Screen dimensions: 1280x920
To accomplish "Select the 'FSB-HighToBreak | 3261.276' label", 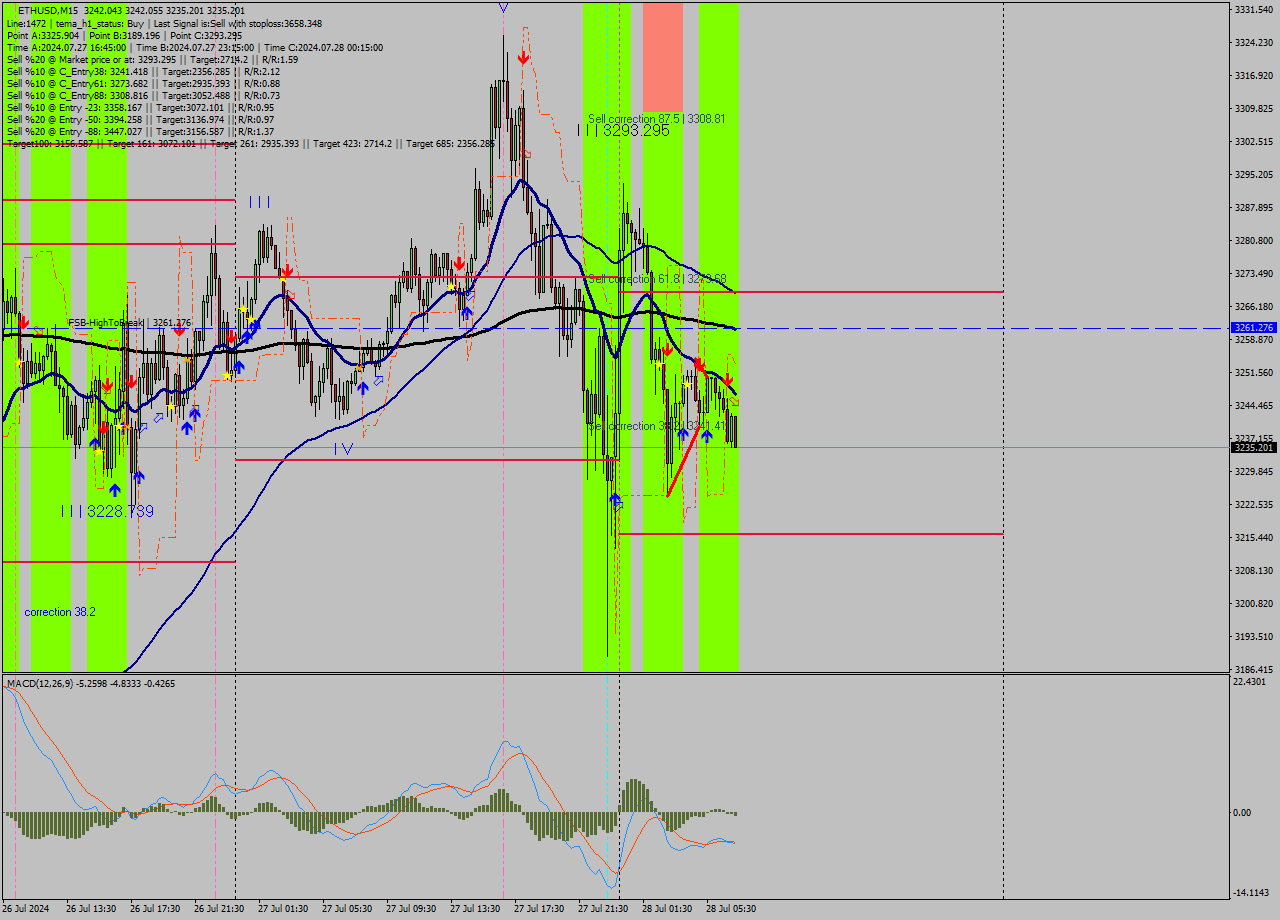I will tap(129, 322).
